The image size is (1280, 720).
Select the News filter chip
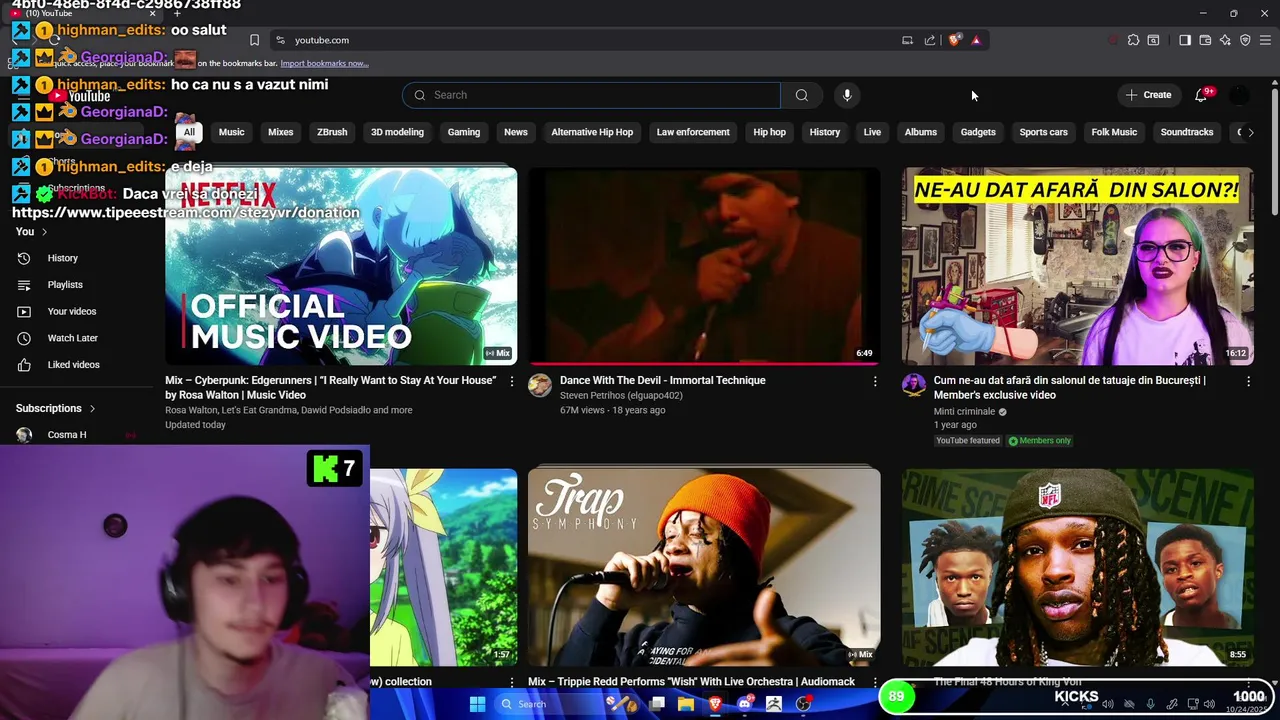point(516,132)
